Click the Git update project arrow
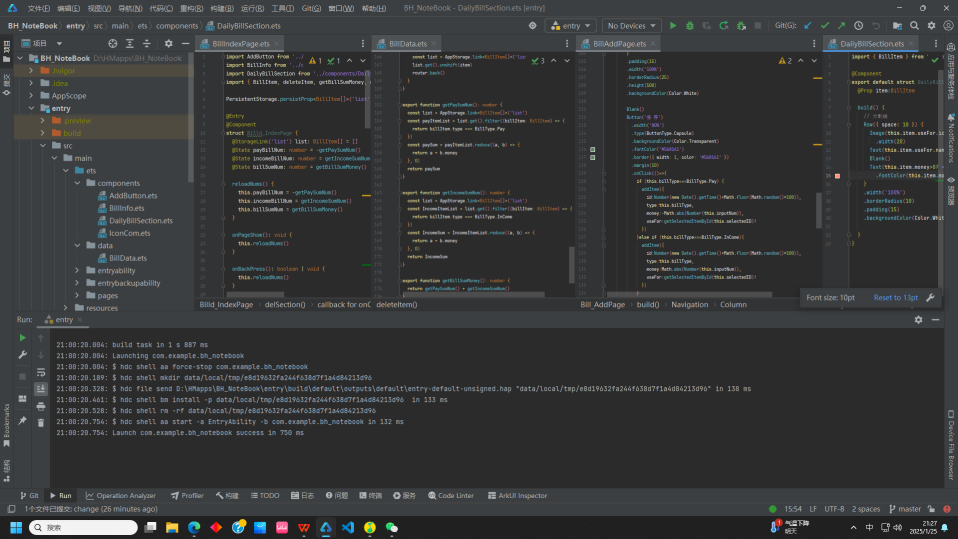The image size is (958, 539). point(809,25)
